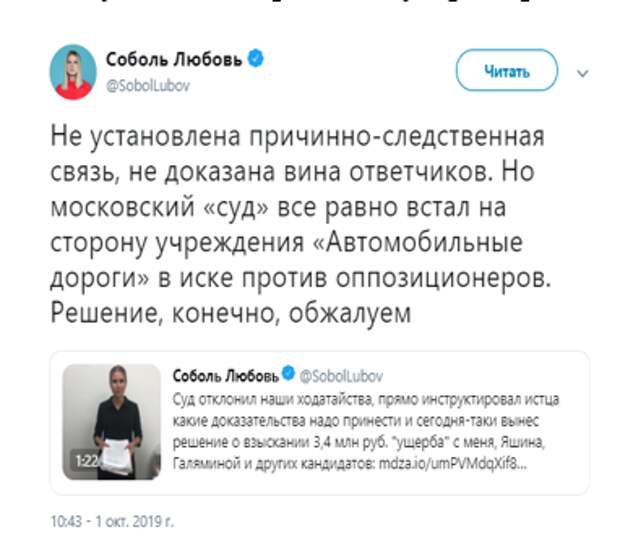
Task: Click the quoted line about 'взыскании 3,4 млн руб.'
Action: tap(359, 442)
